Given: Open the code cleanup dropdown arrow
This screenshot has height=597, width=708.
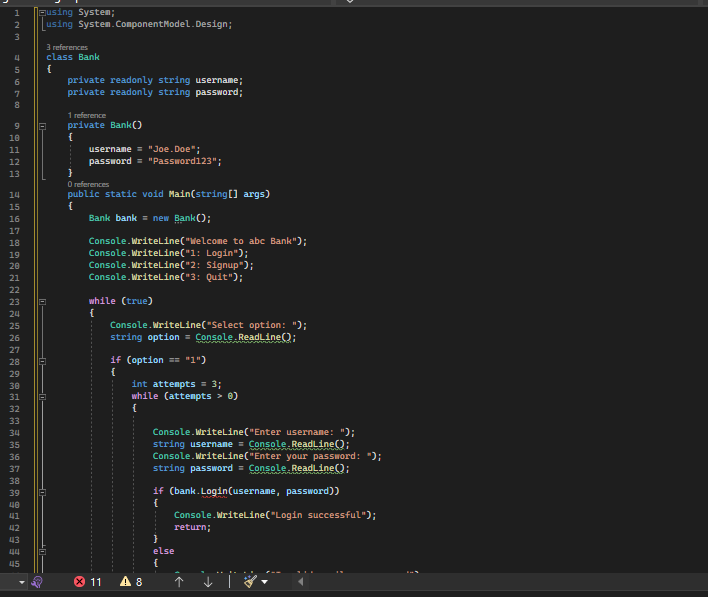Looking at the screenshot, I should [265, 582].
